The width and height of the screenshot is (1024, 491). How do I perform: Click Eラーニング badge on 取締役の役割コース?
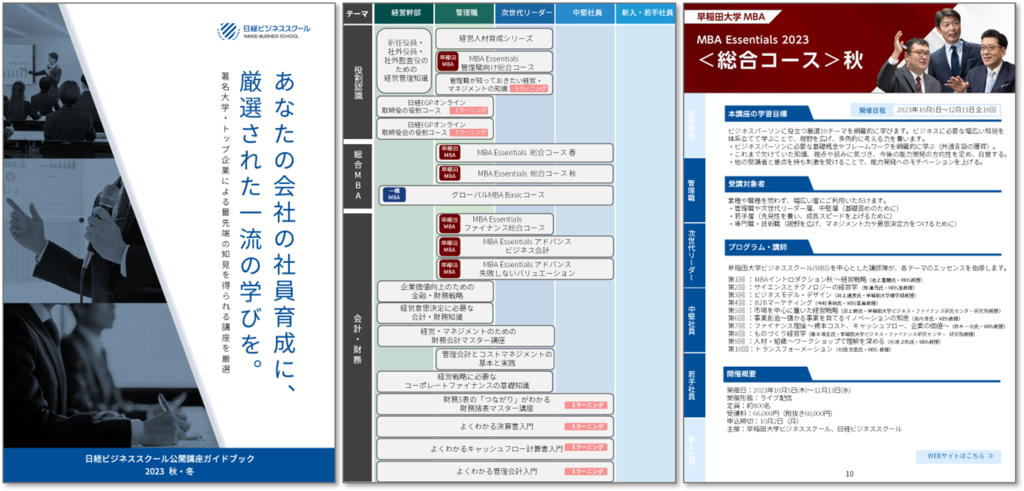(469, 111)
